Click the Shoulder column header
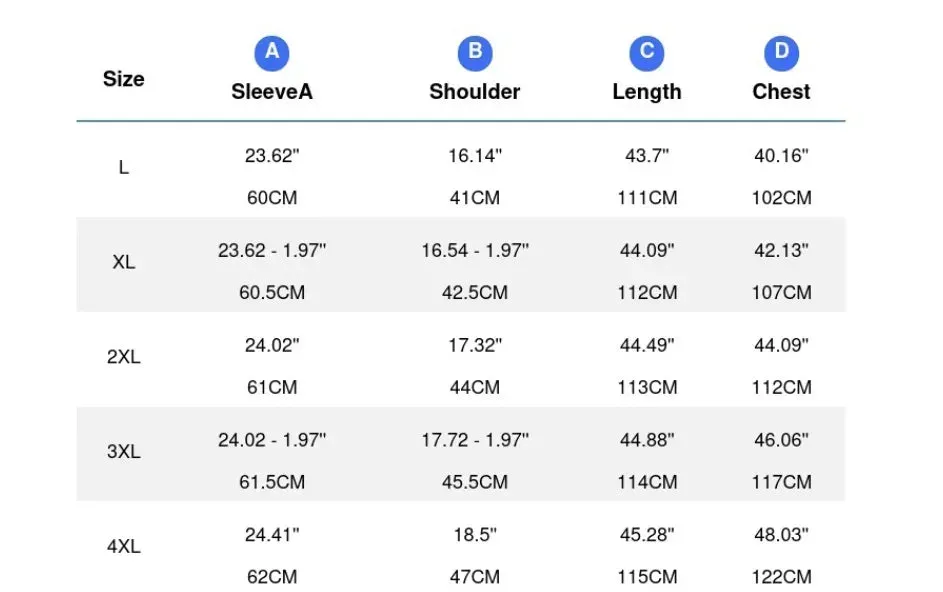The height and width of the screenshot is (592, 943). [x=475, y=91]
